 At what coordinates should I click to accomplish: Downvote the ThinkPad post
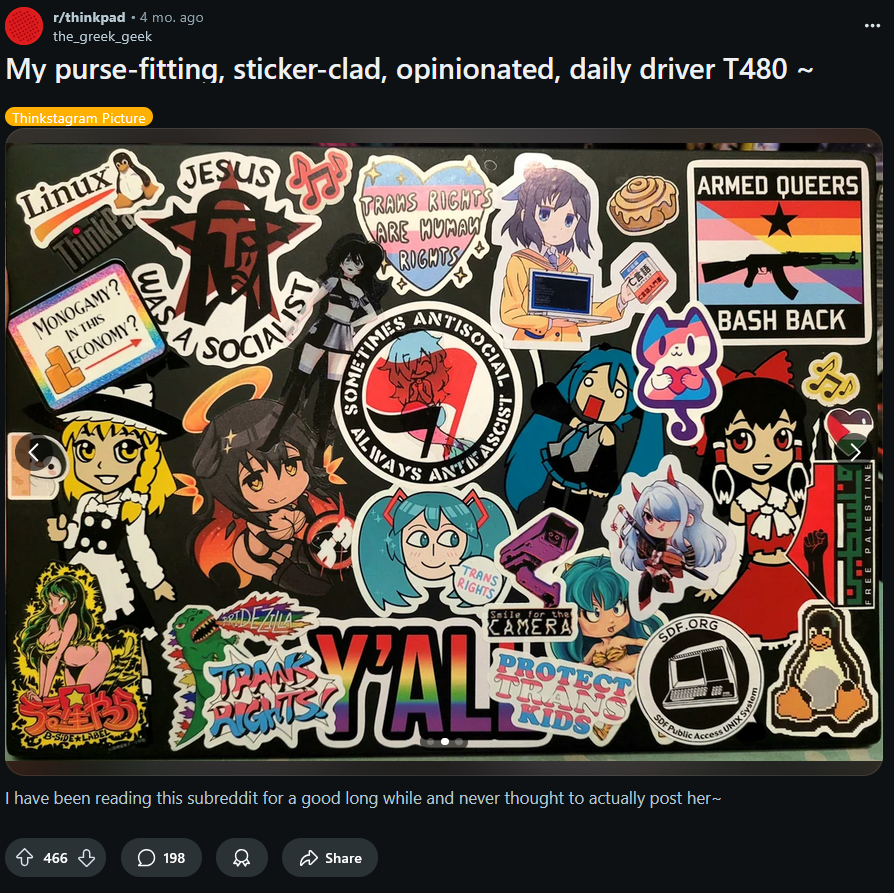tap(87, 857)
